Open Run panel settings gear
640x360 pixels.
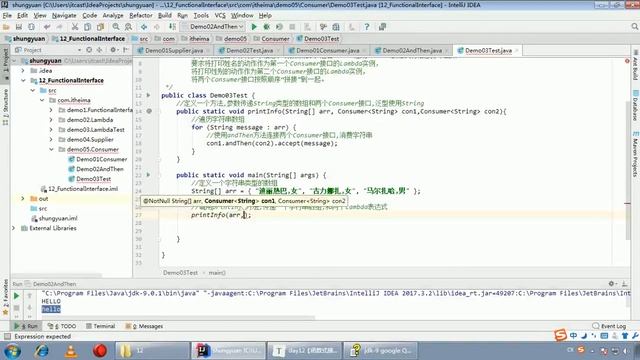(x=611, y=284)
